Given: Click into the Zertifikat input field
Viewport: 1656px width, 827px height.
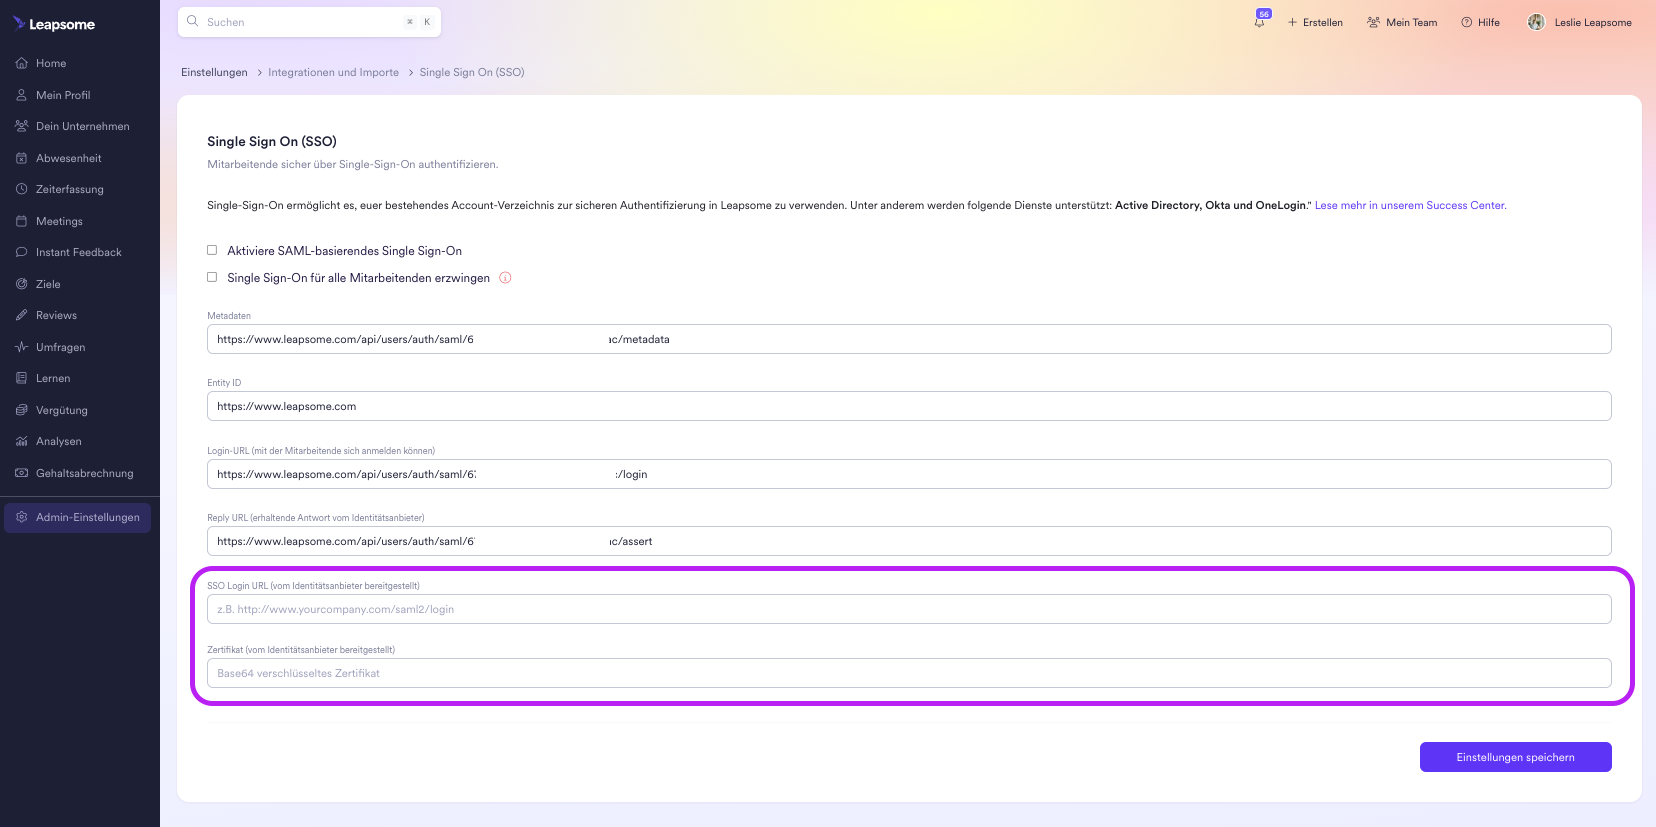Looking at the screenshot, I should [x=908, y=673].
